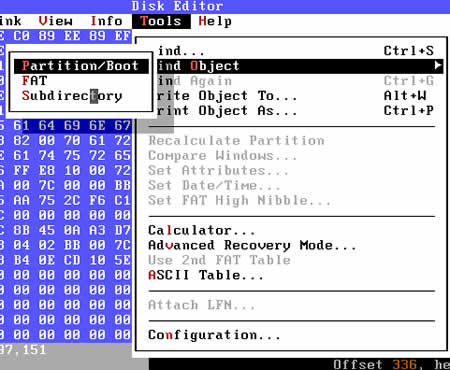
Task: Click hex byte 6E in highlighted row
Action: 98,125
